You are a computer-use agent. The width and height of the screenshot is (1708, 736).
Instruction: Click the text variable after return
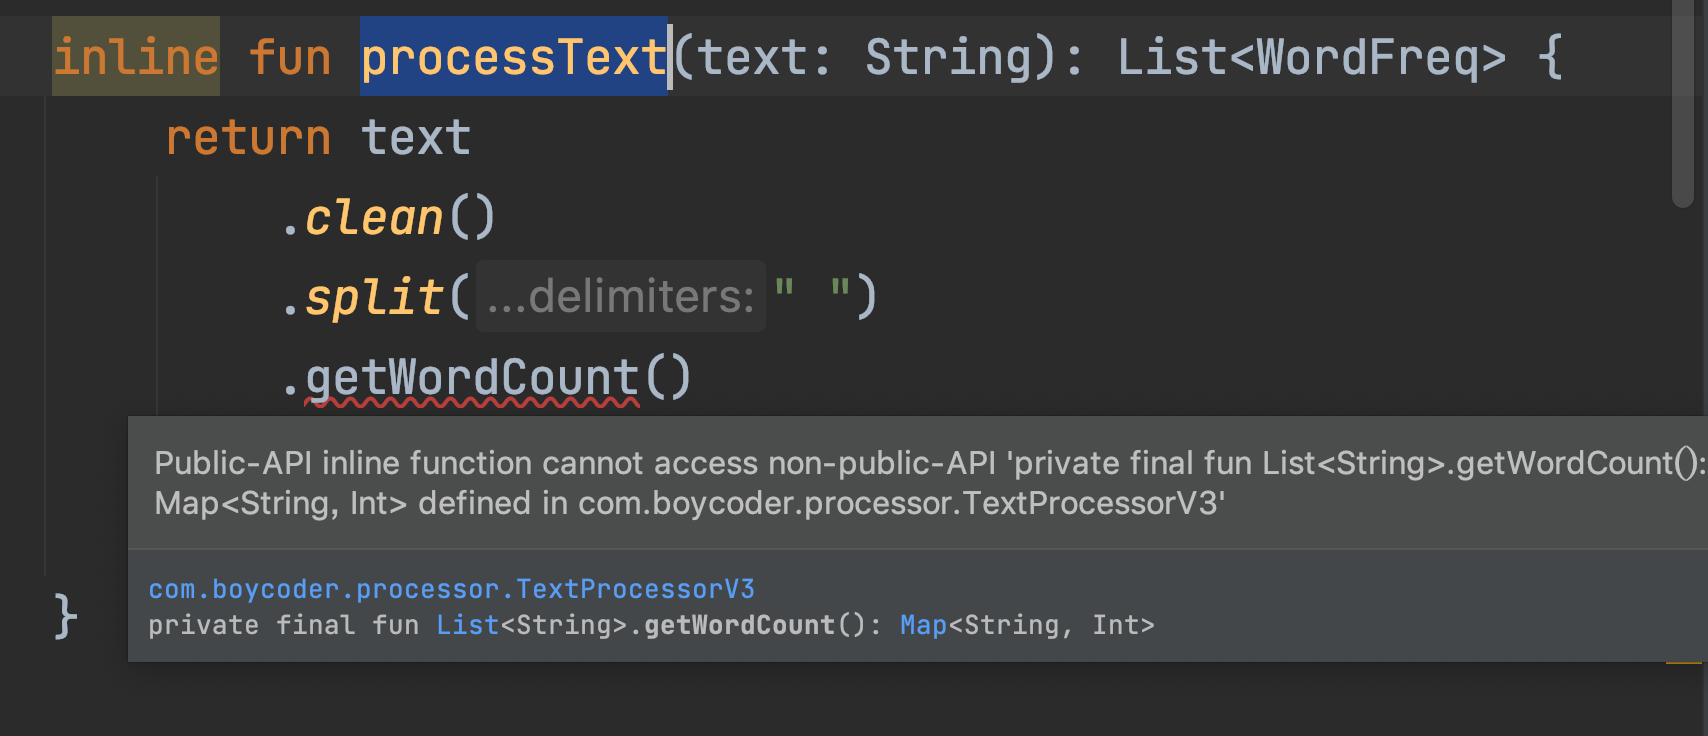[x=416, y=137]
